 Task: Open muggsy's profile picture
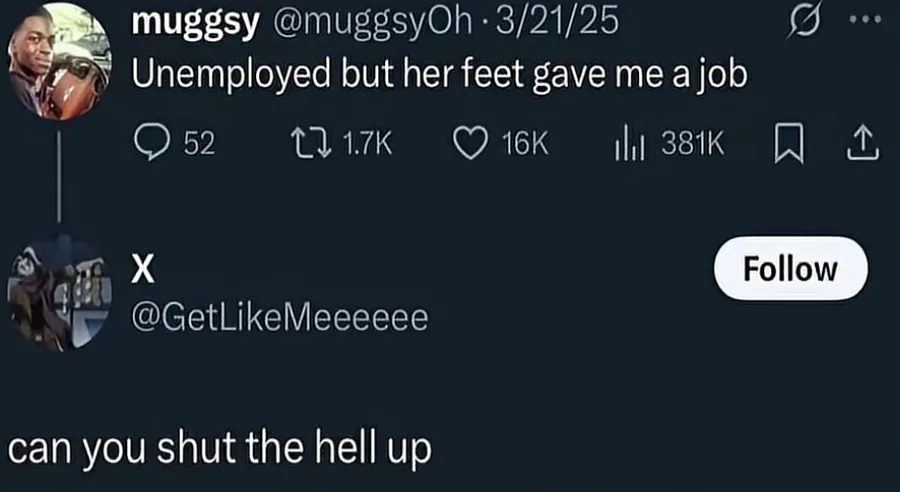point(60,61)
